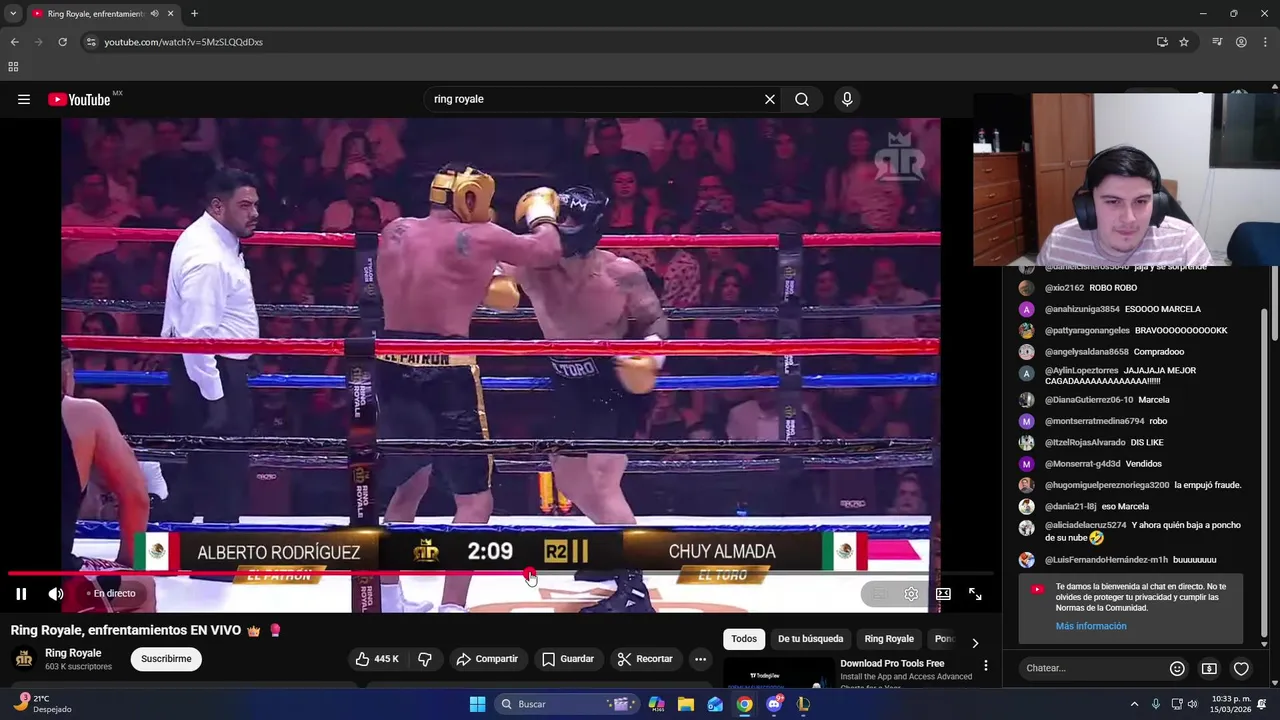
Task: Open weather widget 21°C Despejado
Action: [x=42, y=704]
